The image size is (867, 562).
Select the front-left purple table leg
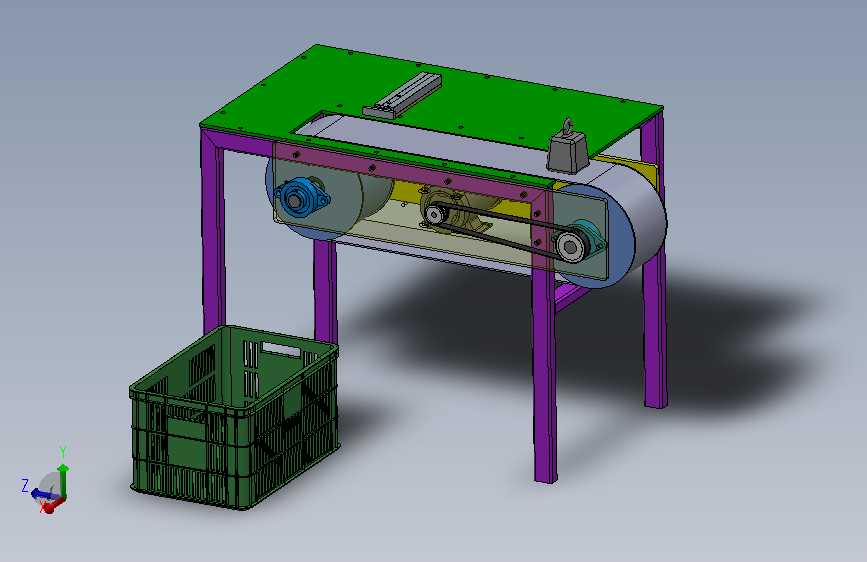click(x=213, y=232)
